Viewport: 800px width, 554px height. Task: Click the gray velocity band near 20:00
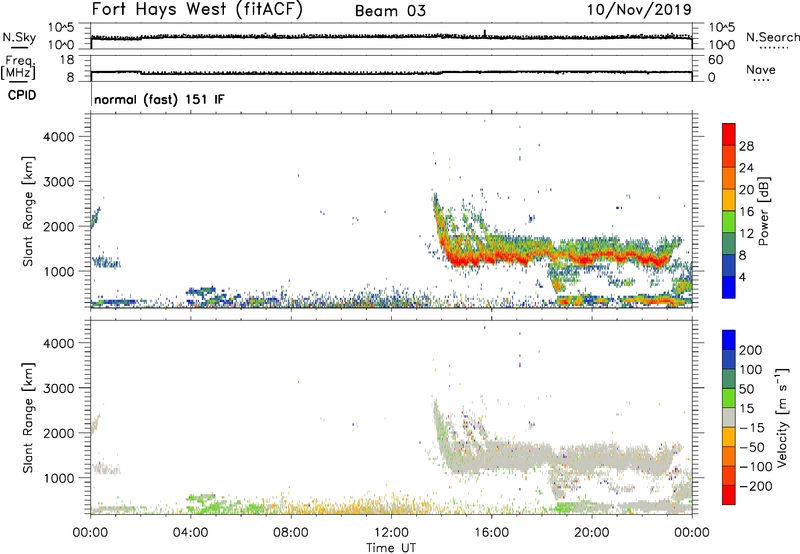click(592, 458)
